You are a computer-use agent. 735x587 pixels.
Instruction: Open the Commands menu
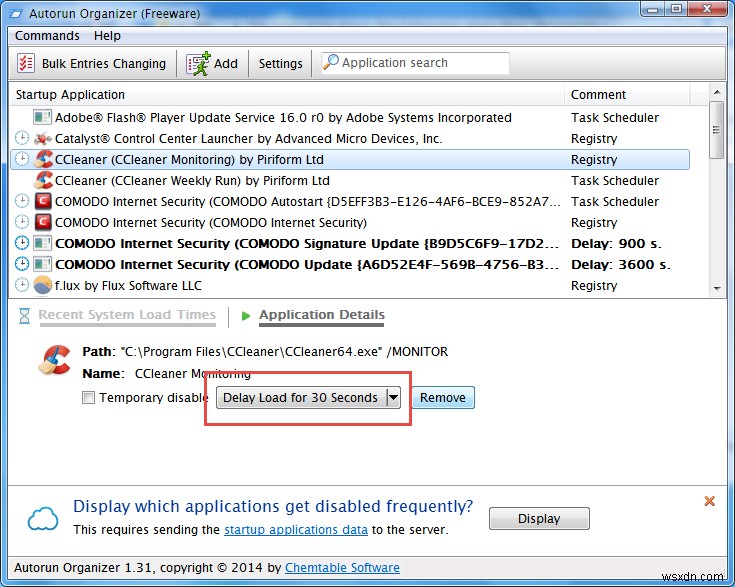(47, 36)
